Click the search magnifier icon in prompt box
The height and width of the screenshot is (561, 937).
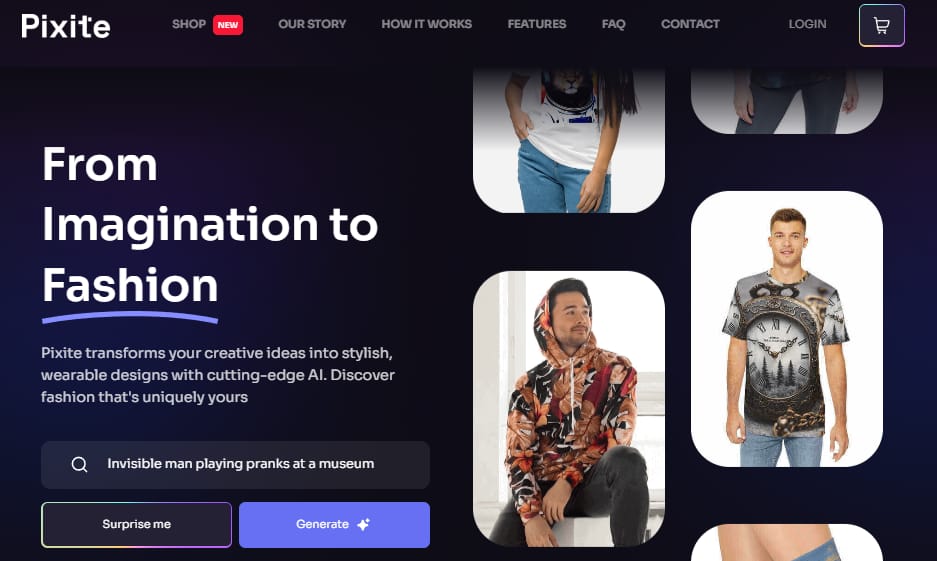click(x=79, y=464)
